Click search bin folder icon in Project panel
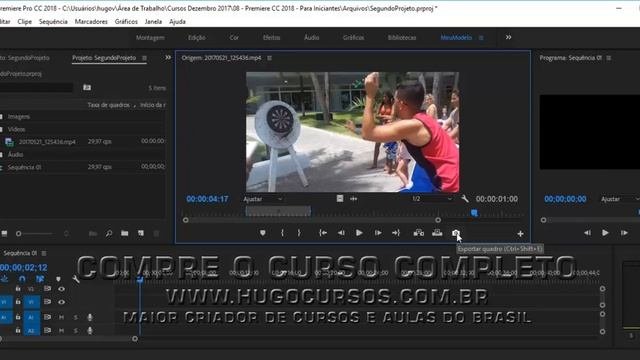 pos(87,87)
